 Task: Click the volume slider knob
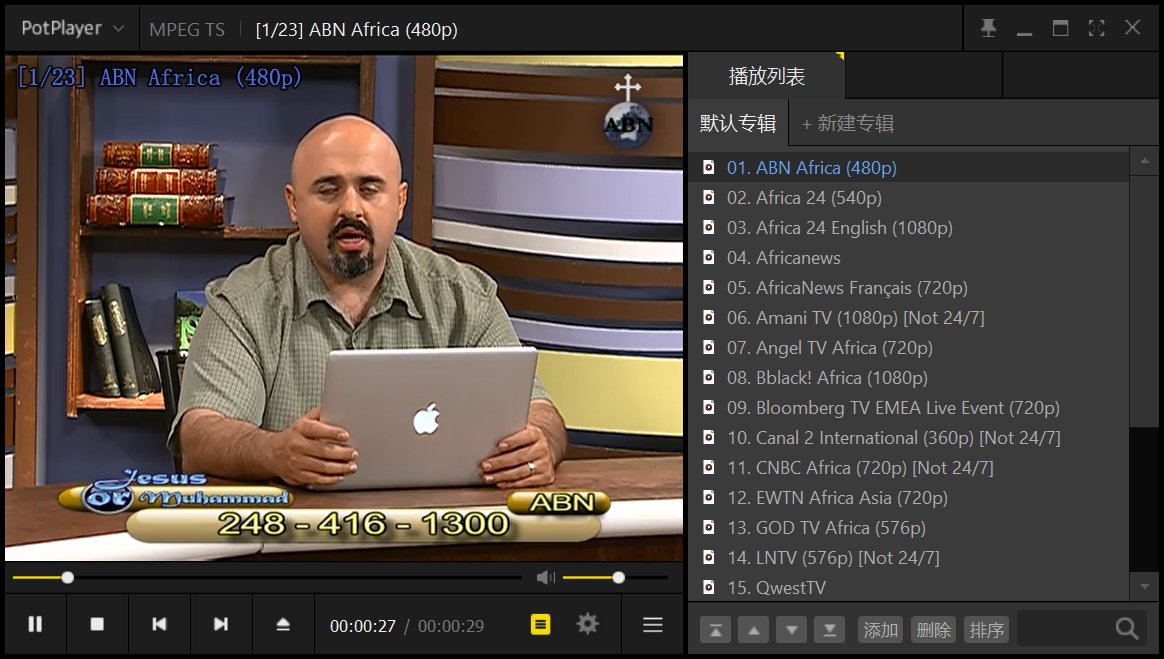tap(618, 577)
